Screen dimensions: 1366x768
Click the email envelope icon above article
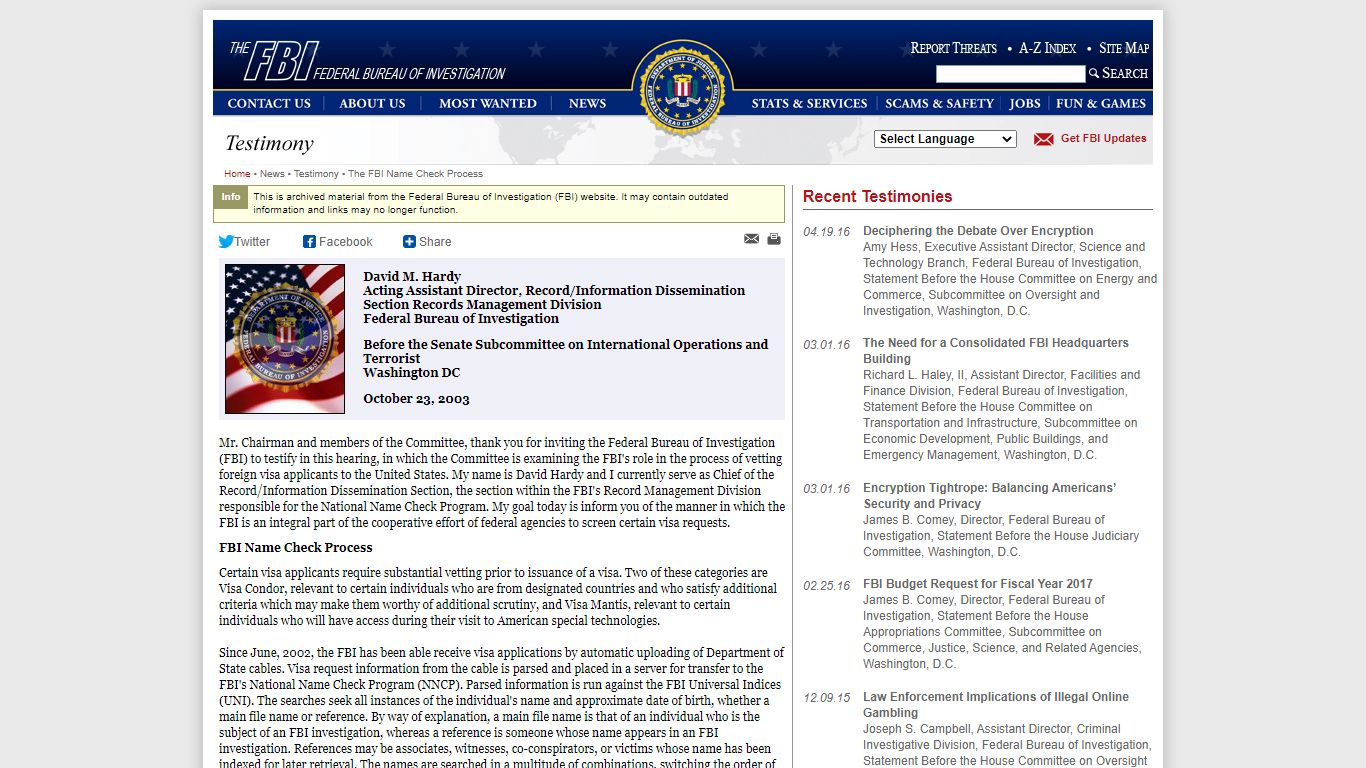pyautogui.click(x=752, y=239)
